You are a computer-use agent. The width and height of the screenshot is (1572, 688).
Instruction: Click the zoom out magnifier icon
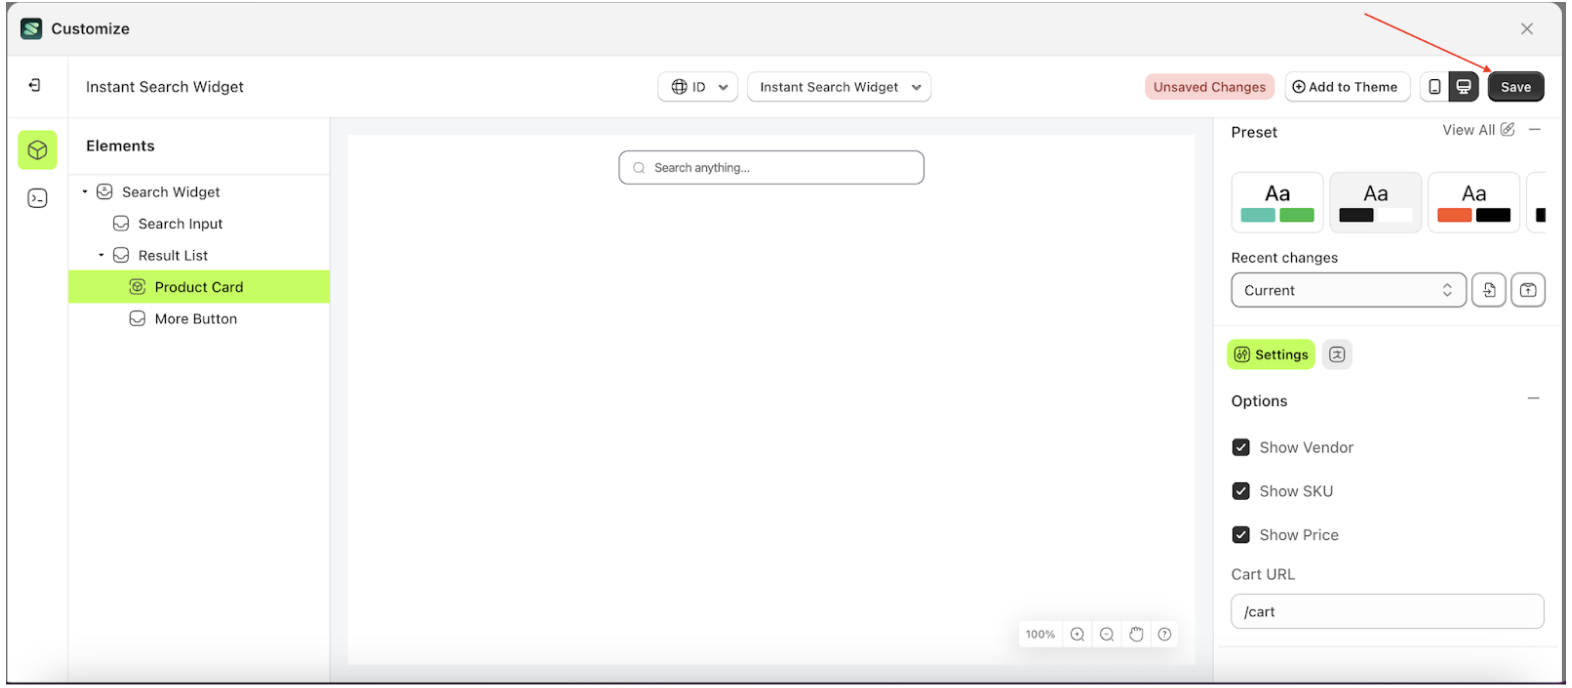(x=1107, y=634)
